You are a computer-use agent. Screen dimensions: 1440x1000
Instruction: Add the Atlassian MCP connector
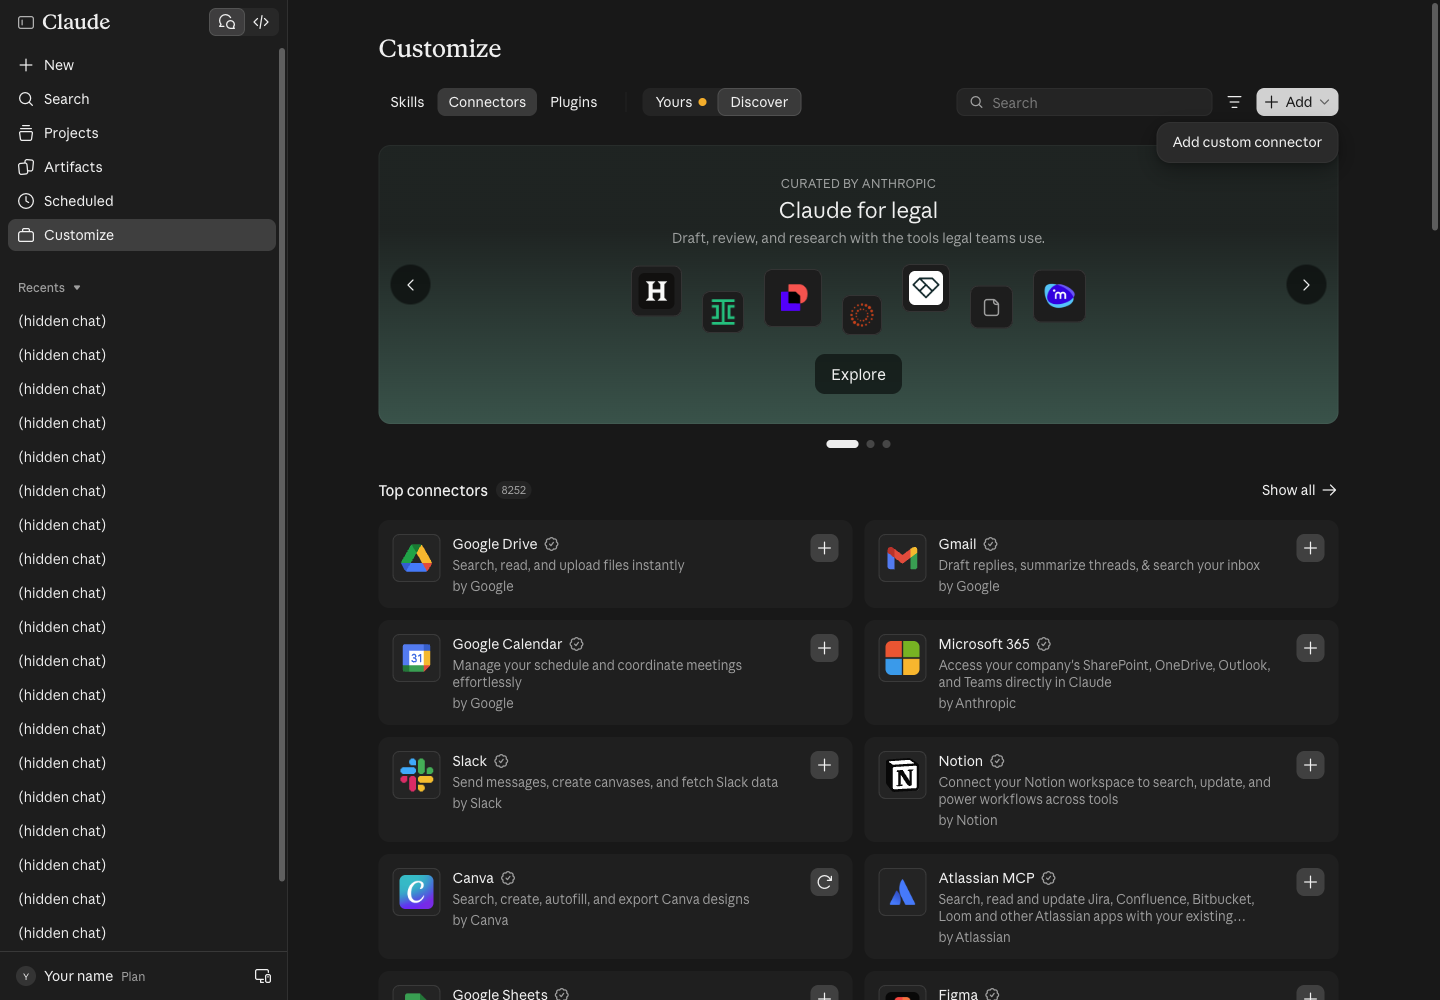point(1310,882)
